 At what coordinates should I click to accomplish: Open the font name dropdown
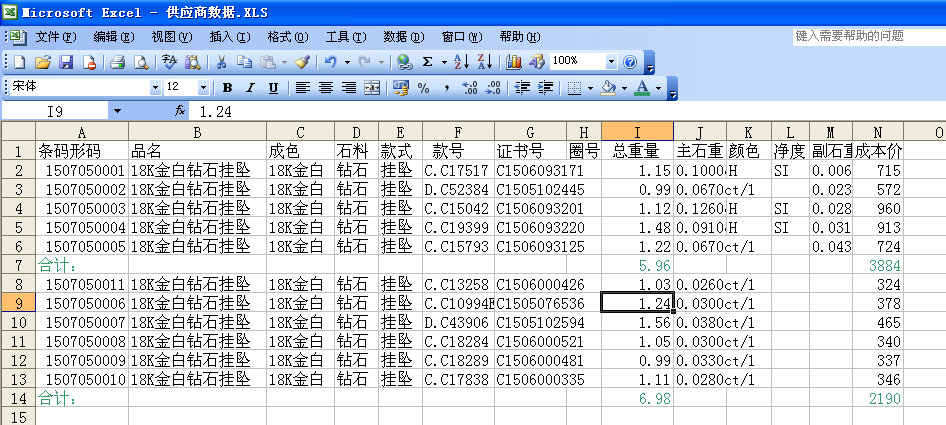point(155,88)
